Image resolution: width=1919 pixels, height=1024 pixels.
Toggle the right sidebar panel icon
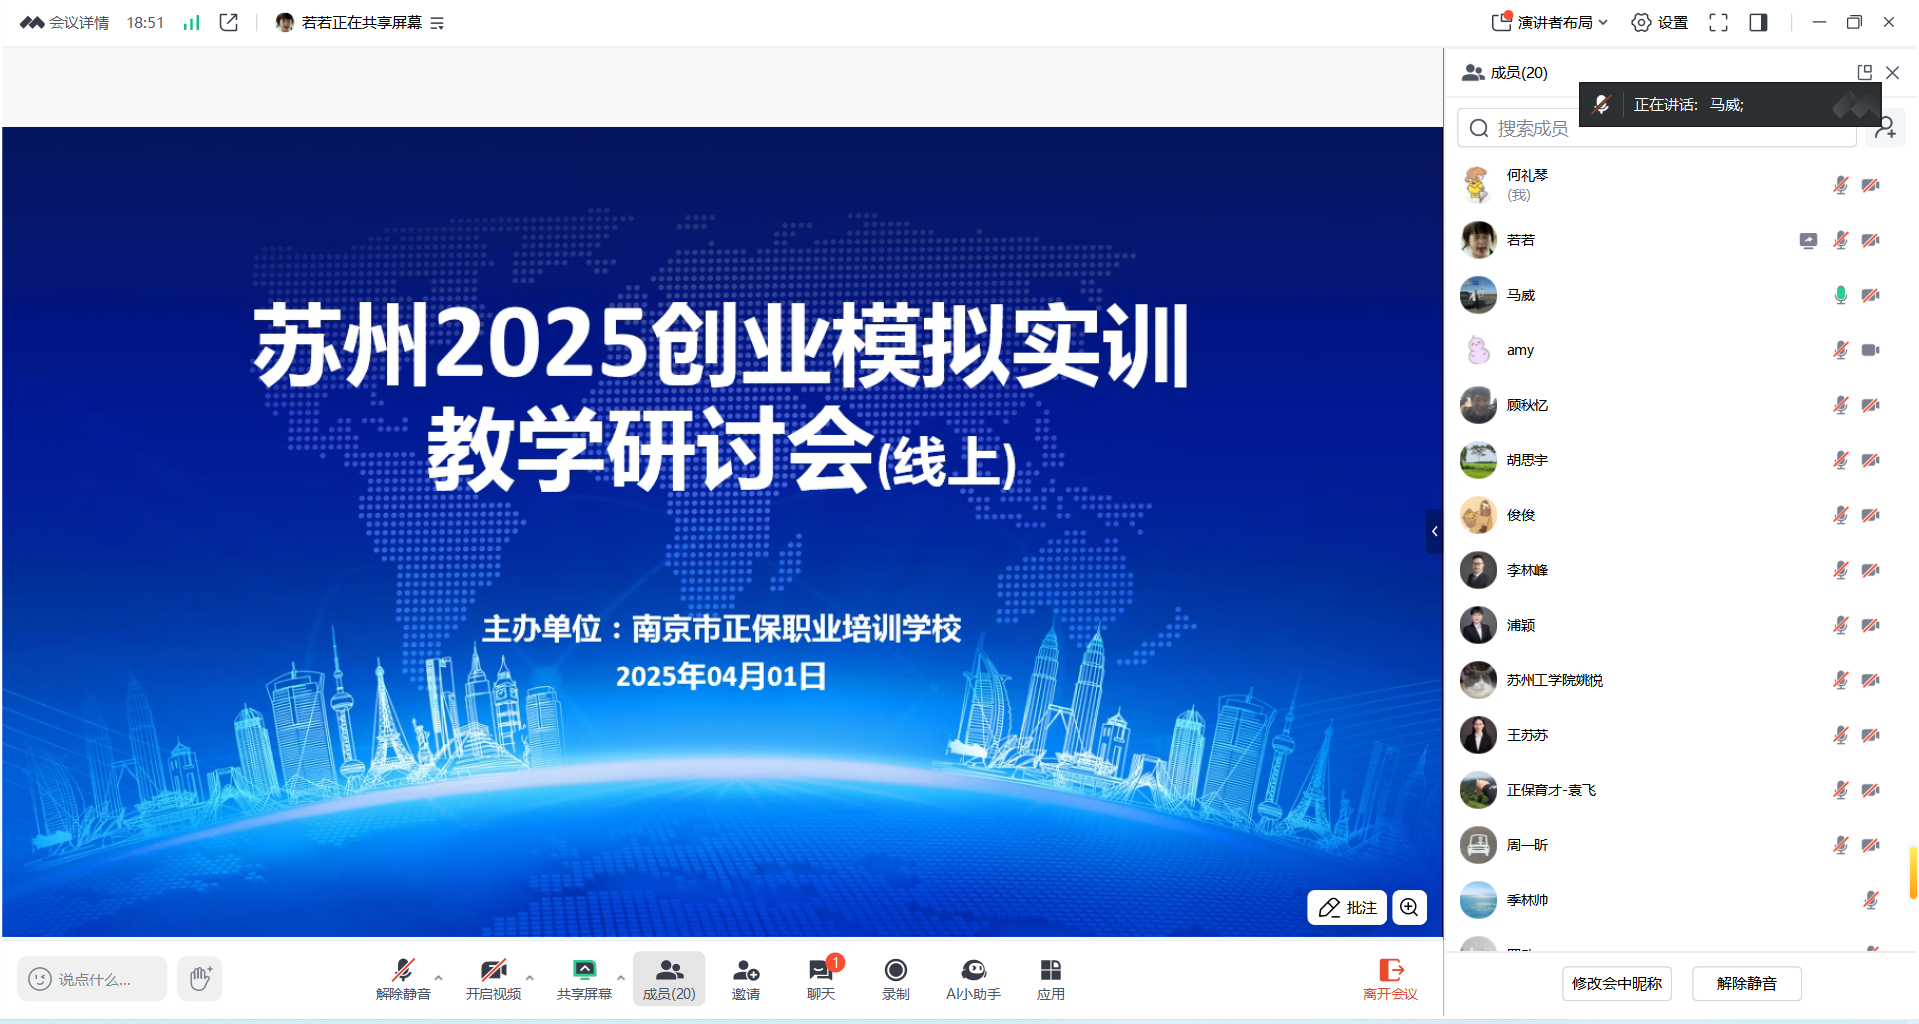pyautogui.click(x=1758, y=22)
